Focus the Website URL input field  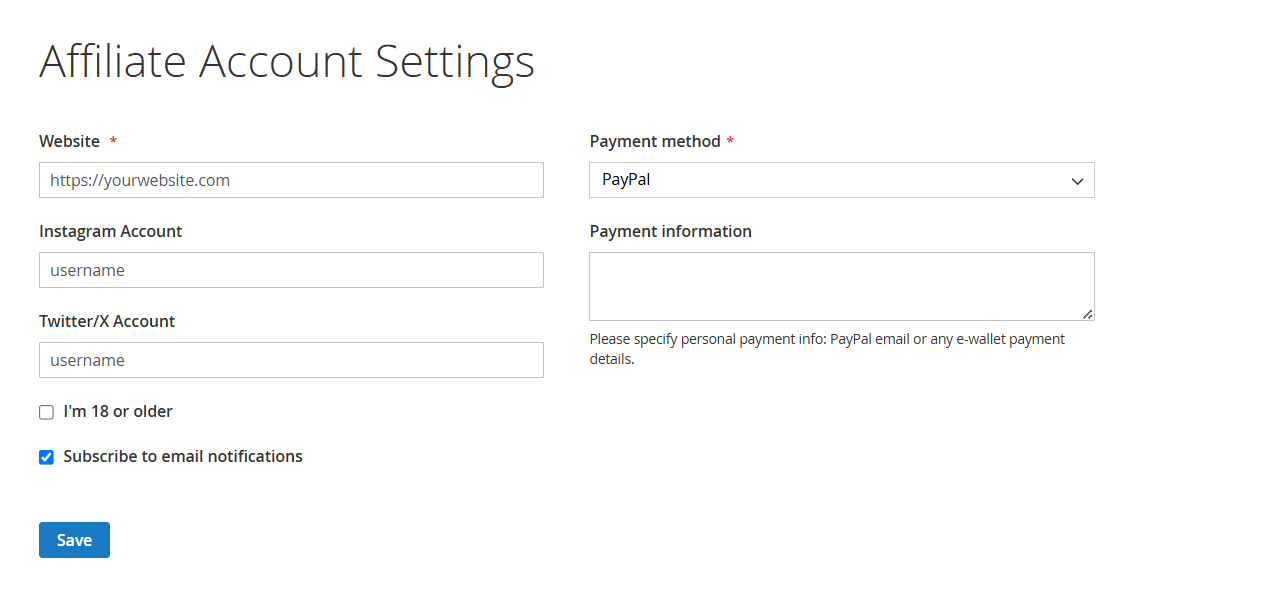[291, 180]
